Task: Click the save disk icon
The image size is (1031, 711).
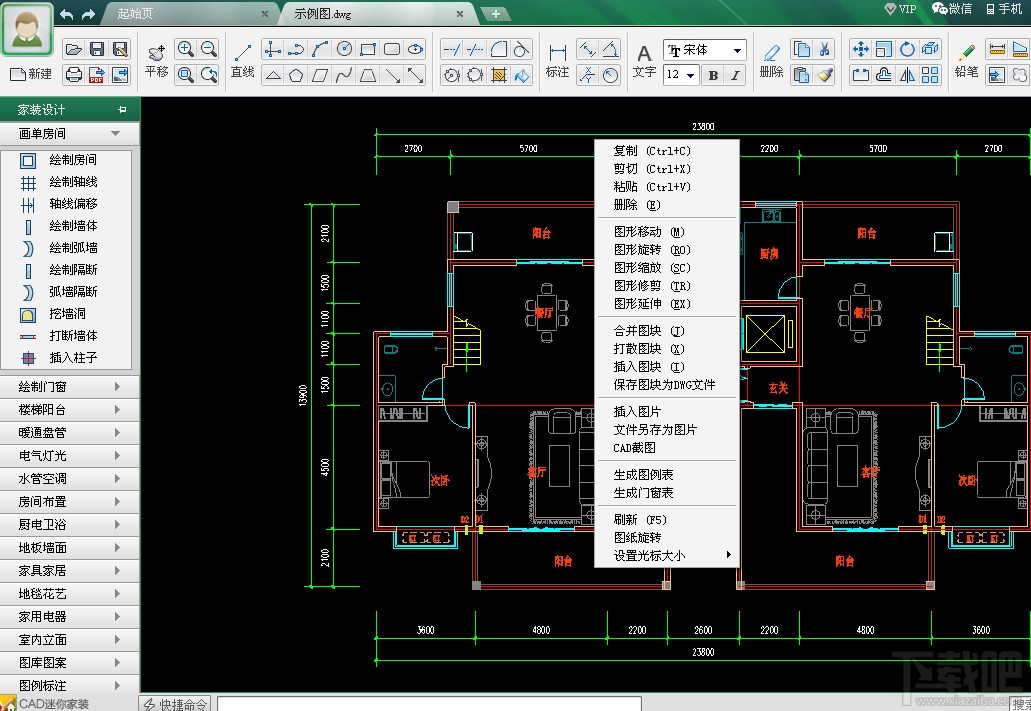Action: click(97, 49)
